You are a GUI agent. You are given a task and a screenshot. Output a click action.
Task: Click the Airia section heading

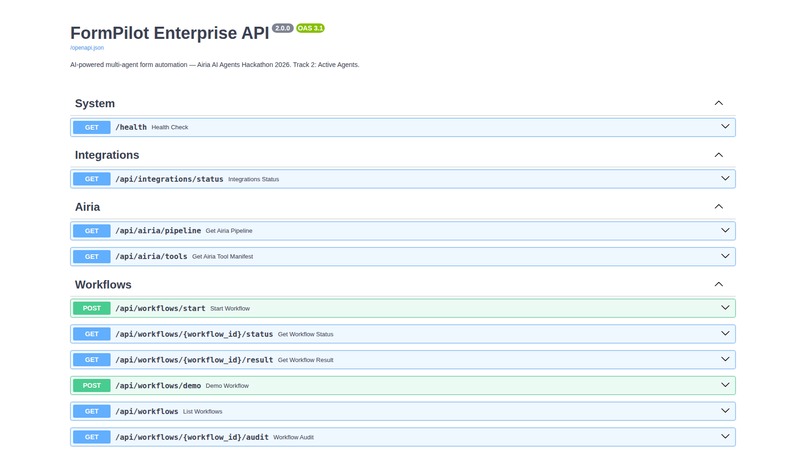(87, 207)
